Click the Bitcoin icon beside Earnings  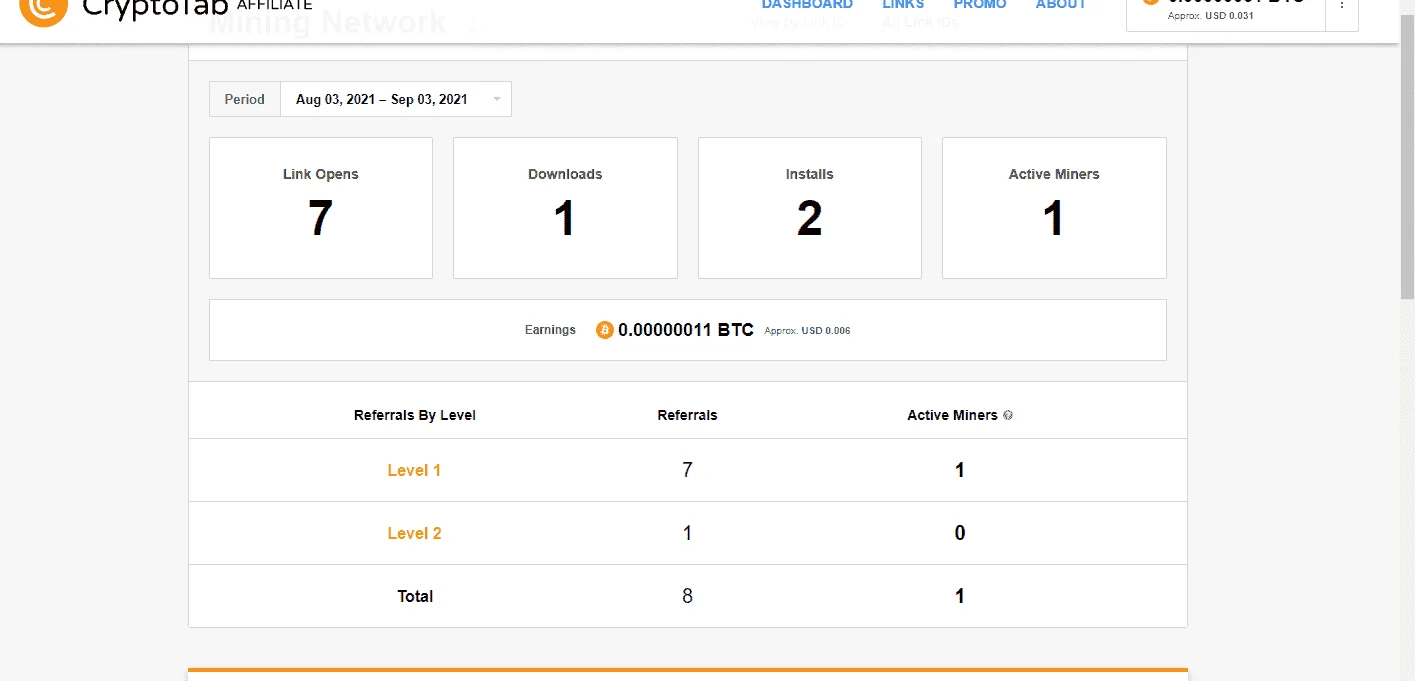604,330
